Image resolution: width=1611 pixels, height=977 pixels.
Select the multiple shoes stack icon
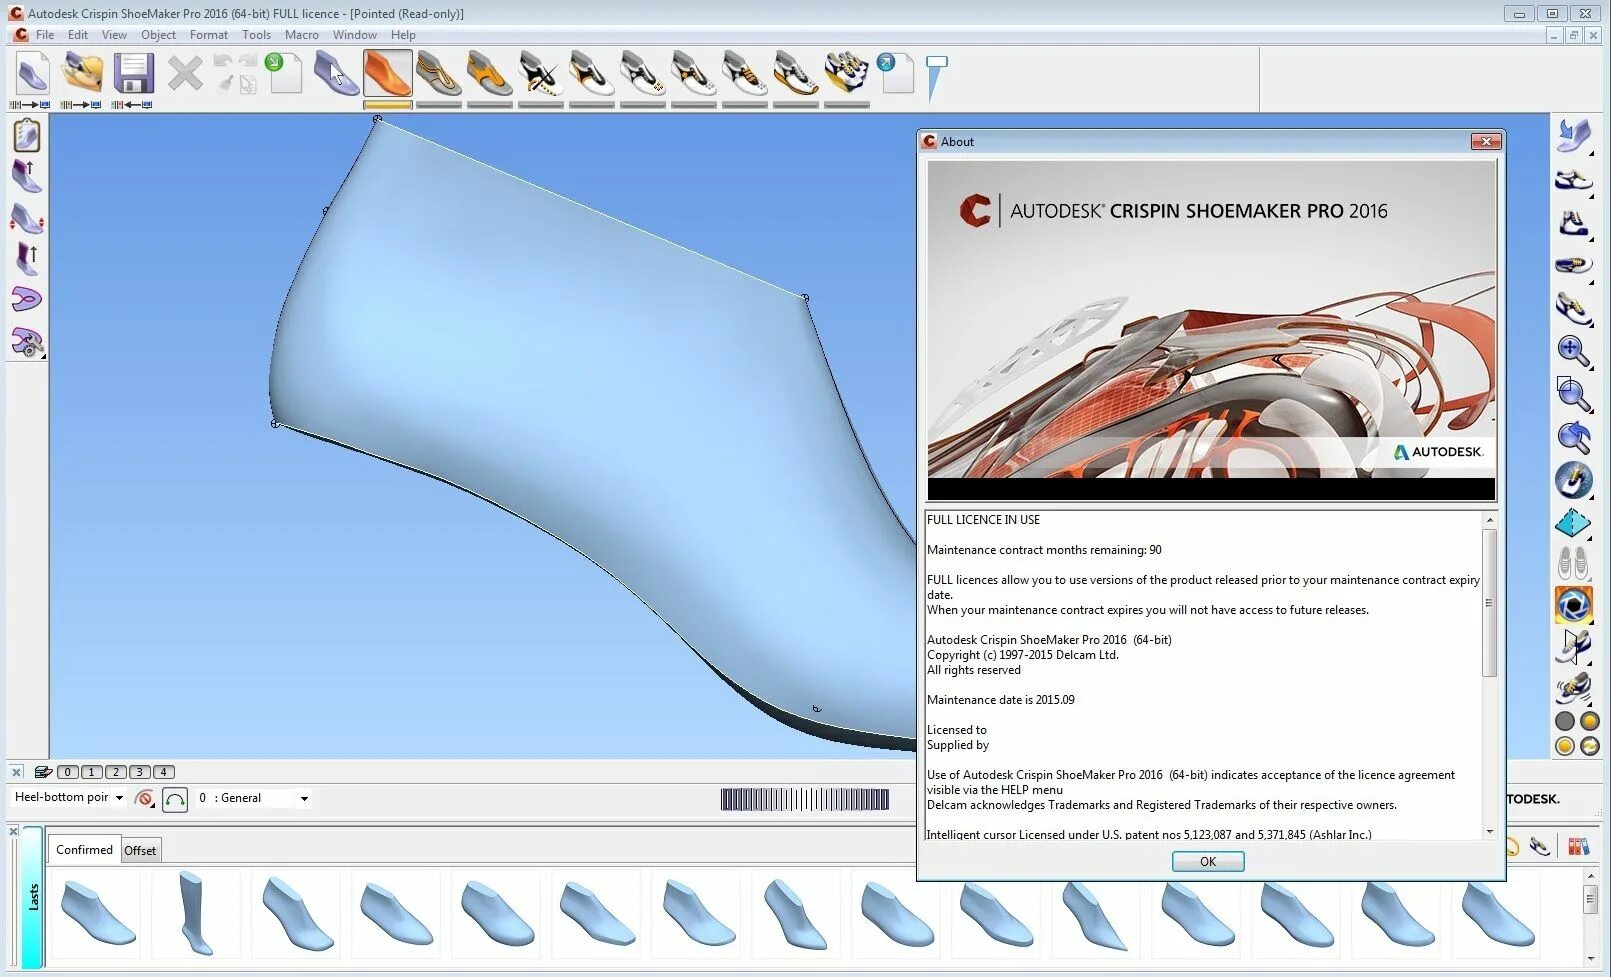click(846, 73)
